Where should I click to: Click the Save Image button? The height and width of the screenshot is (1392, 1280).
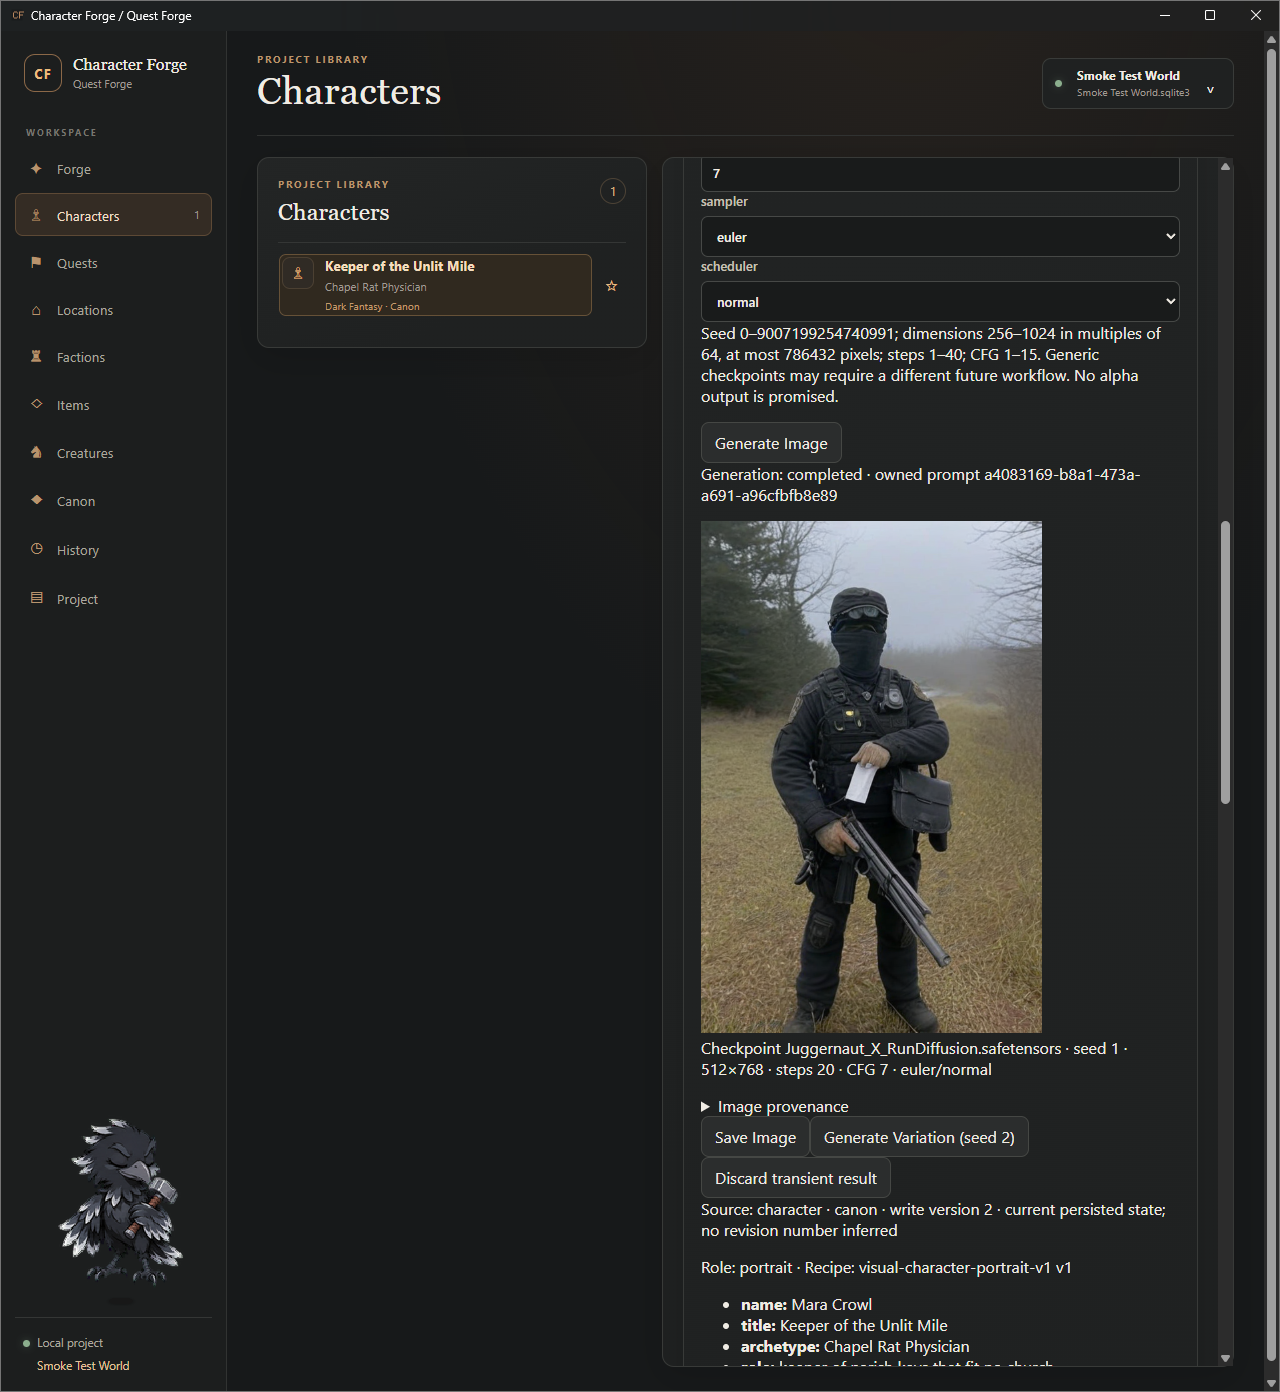point(755,1137)
